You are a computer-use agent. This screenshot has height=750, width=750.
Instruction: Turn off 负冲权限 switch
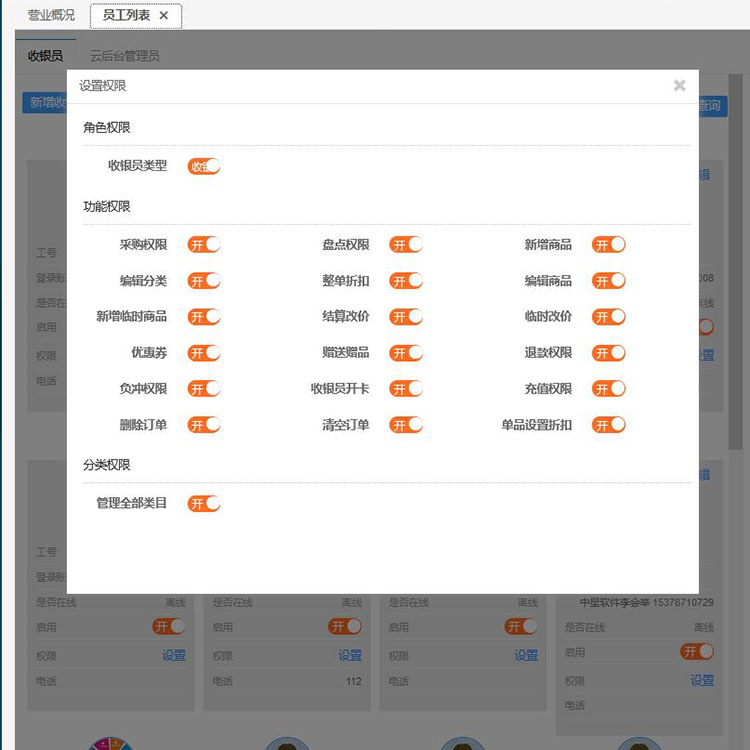tap(204, 389)
